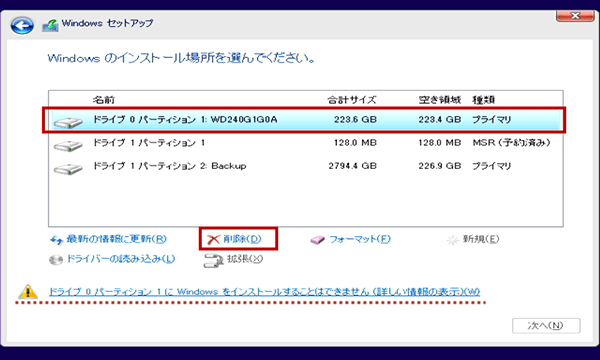Click the greyed New star icon
Viewport: 600px width, 360px height.
click(453, 240)
